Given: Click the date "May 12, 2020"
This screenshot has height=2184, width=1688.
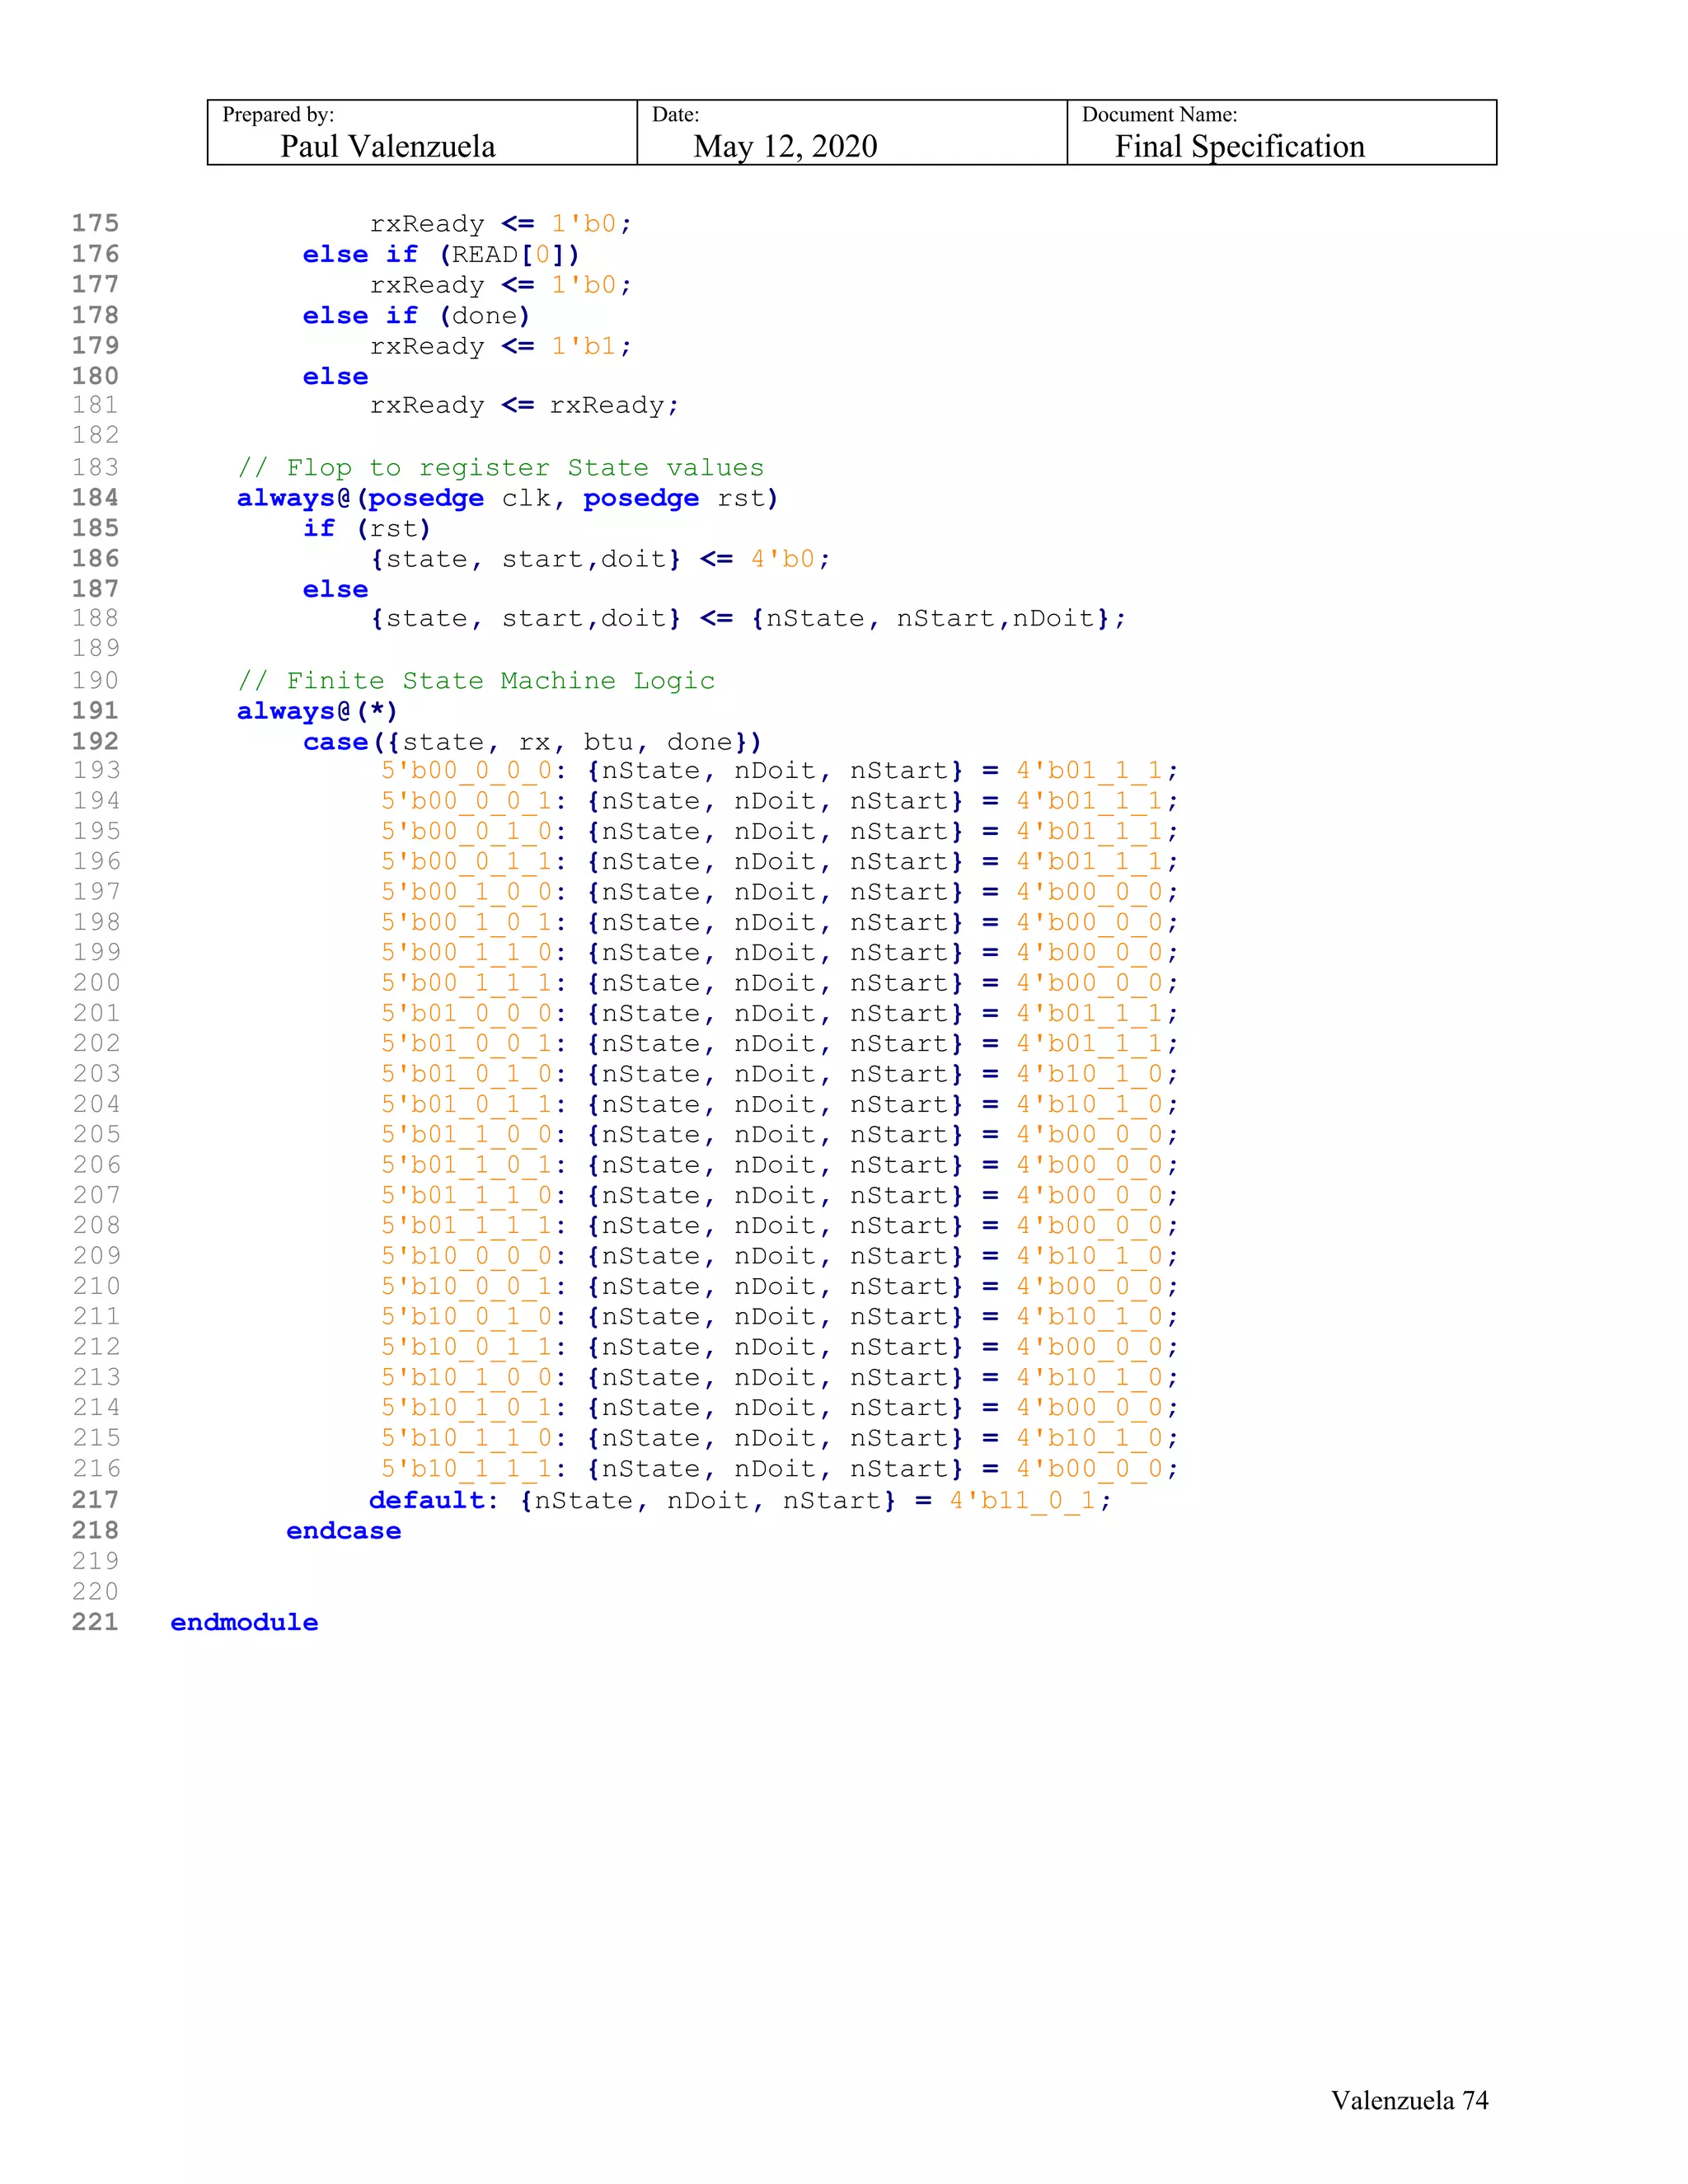Looking at the screenshot, I should [785, 146].
